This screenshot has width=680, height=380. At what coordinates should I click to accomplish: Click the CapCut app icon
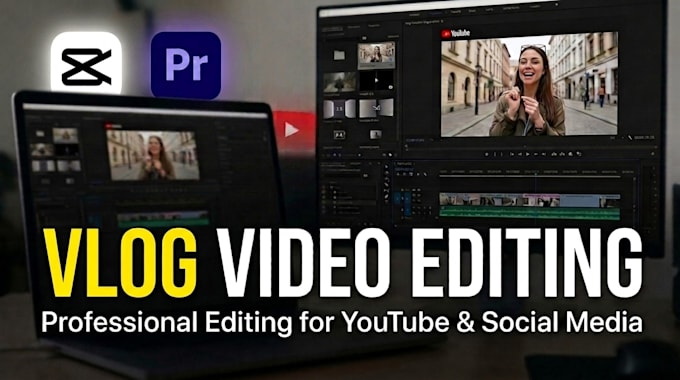[86, 62]
